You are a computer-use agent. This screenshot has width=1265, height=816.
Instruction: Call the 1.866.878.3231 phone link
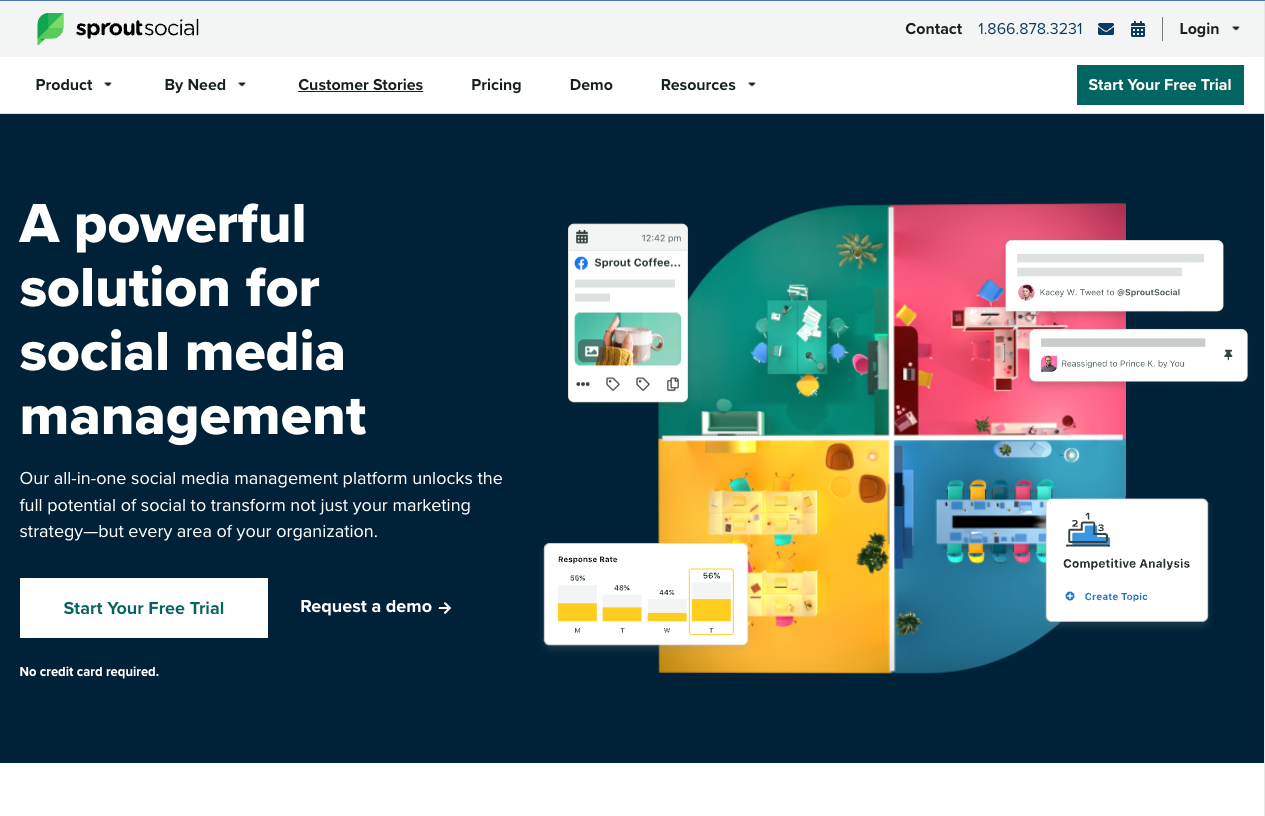(1030, 29)
